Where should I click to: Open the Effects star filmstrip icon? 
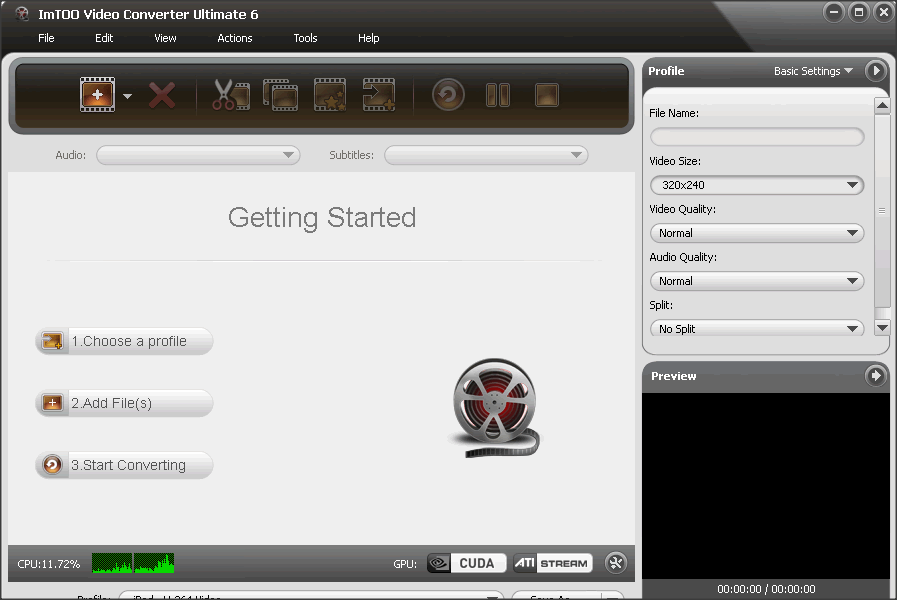(330, 94)
